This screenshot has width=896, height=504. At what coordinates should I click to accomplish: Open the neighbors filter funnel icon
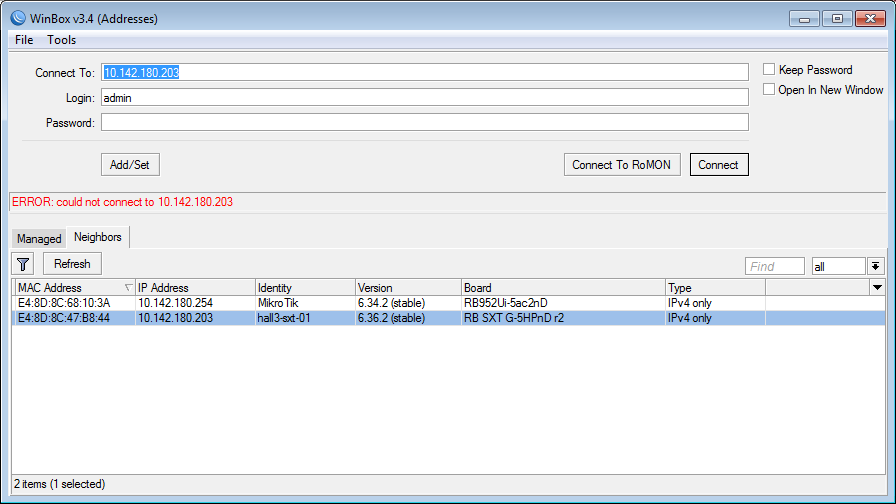23,264
